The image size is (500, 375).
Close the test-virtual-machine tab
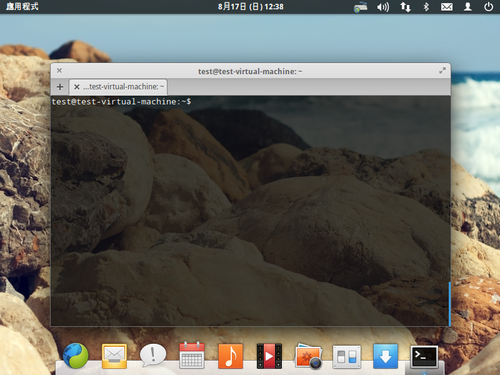[77, 87]
